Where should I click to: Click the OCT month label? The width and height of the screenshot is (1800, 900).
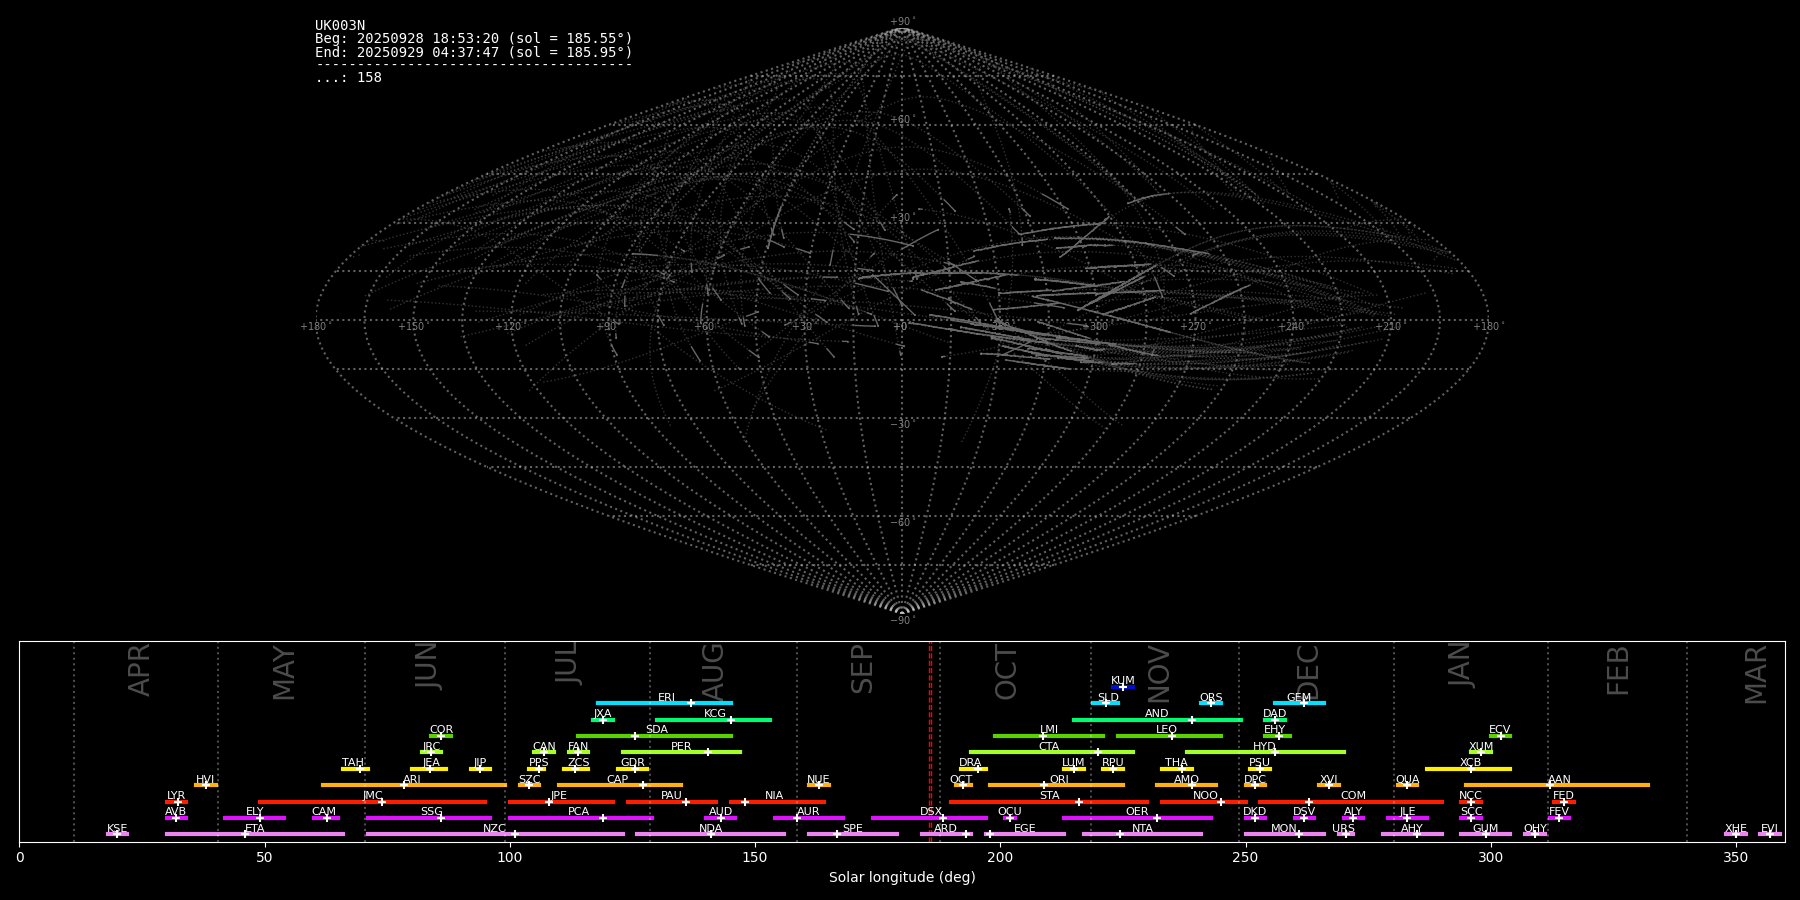pyautogui.click(x=1006, y=671)
